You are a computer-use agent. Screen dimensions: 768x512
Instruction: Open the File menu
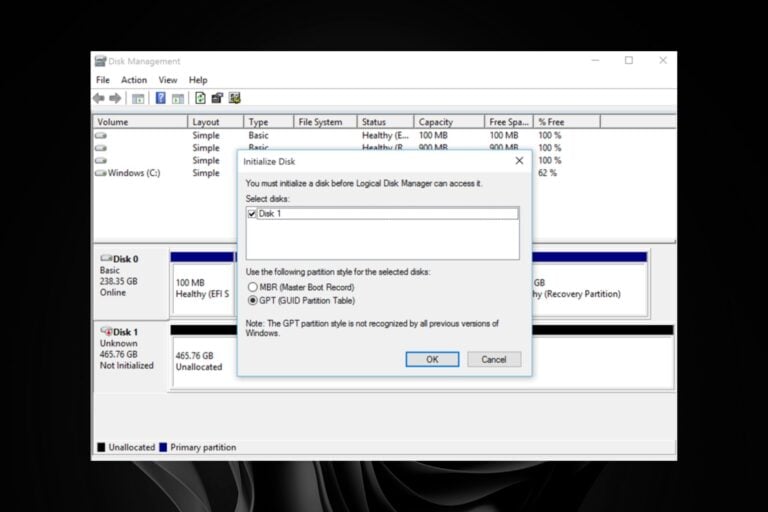(103, 80)
